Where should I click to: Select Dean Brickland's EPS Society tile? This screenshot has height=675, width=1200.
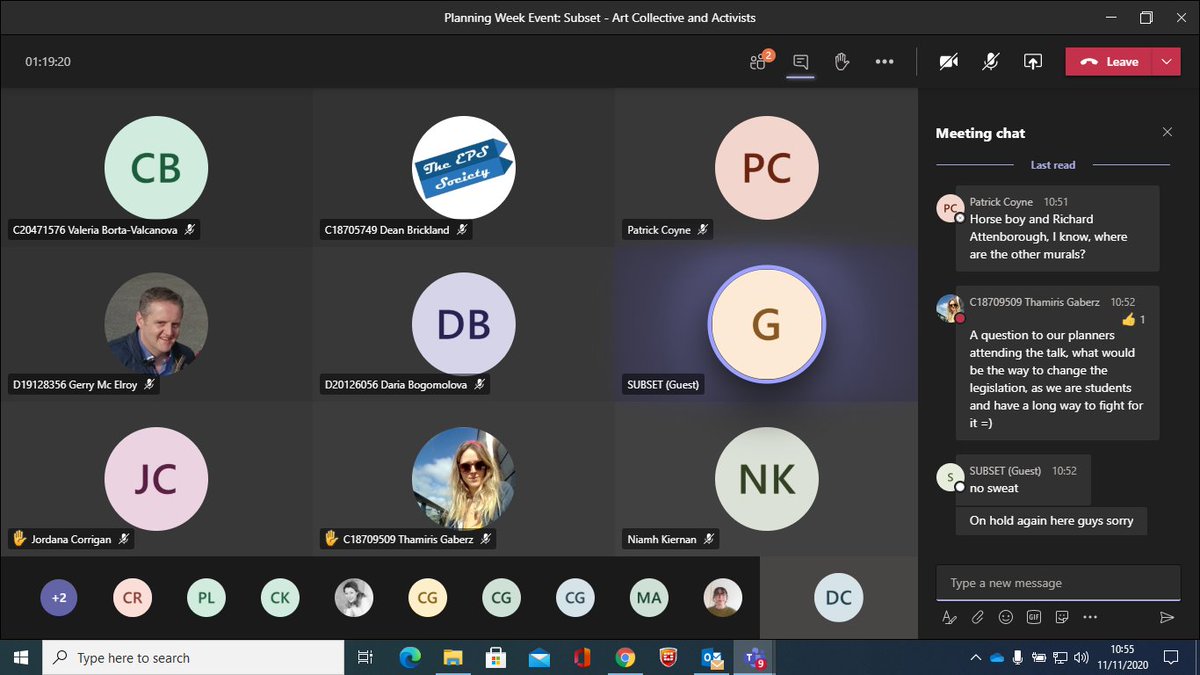463,167
